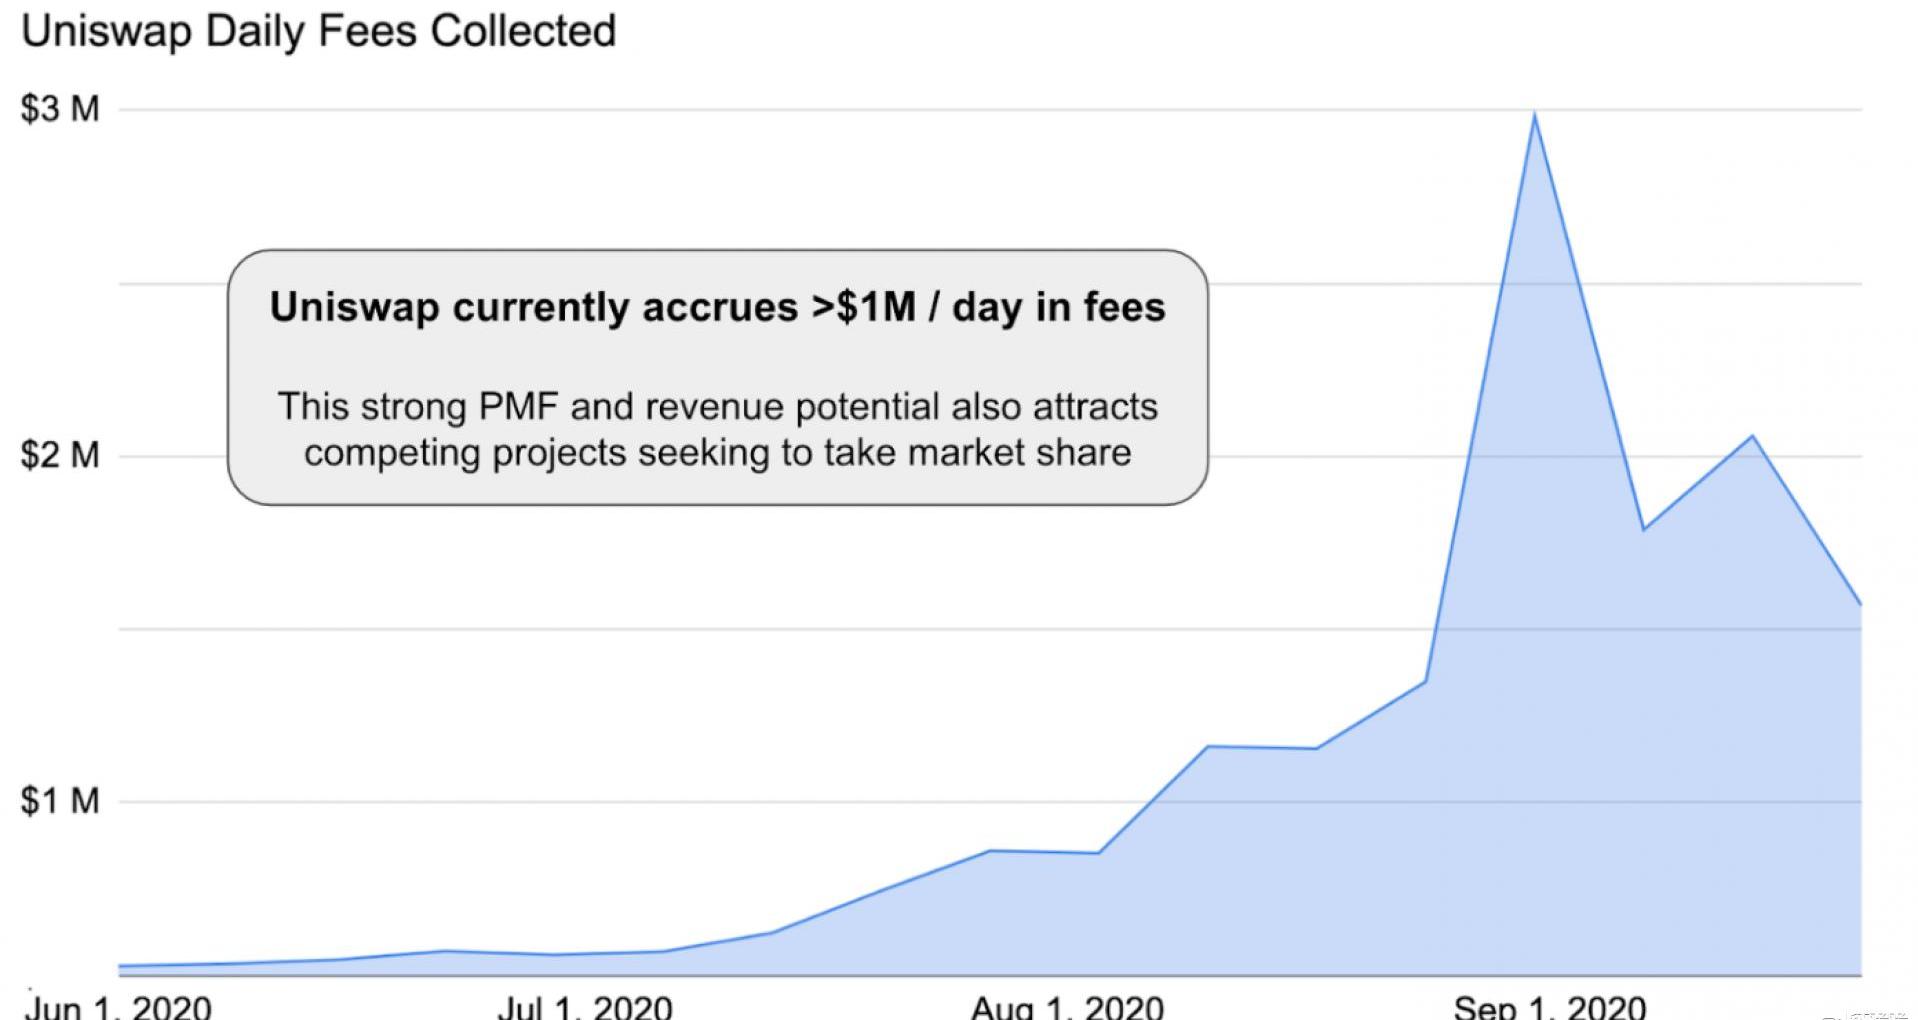
Task: Click the first data point above the $1 M gridline
Action: click(1208, 746)
